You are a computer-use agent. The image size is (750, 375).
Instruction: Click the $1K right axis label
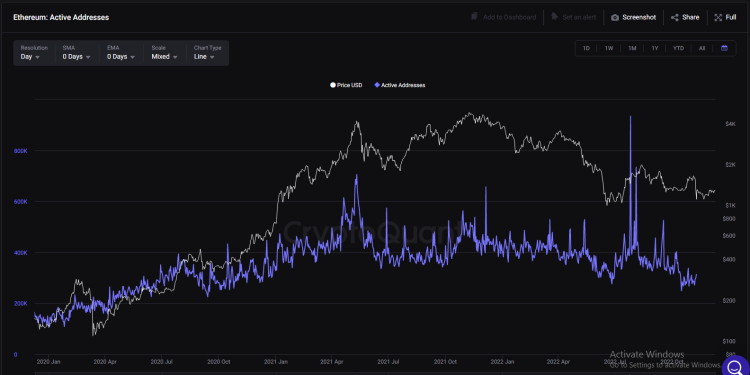[730, 205]
